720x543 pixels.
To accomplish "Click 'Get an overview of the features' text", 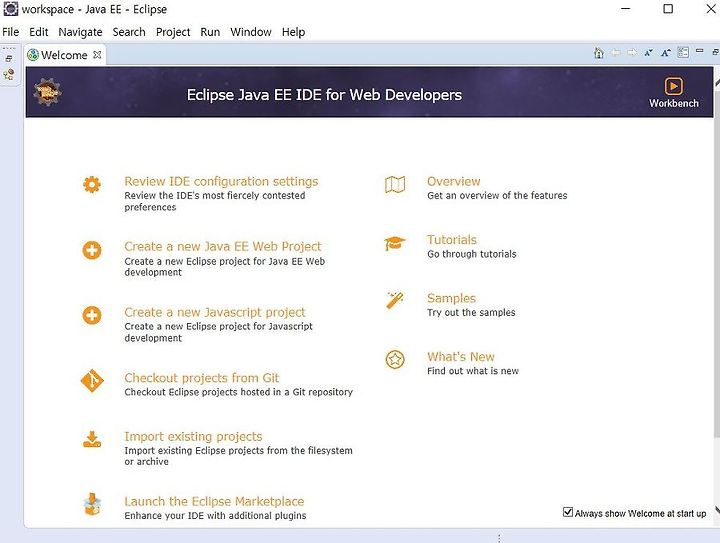I will [497, 196].
